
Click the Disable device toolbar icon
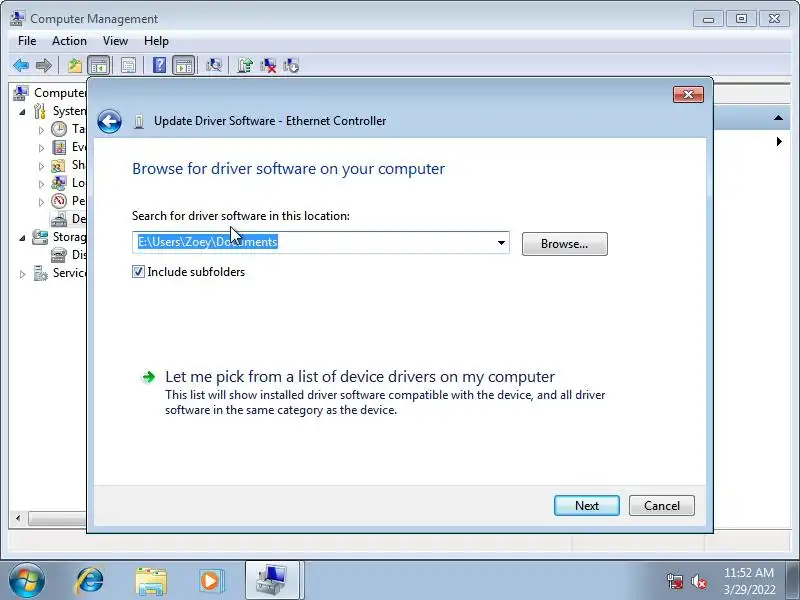click(x=291, y=65)
